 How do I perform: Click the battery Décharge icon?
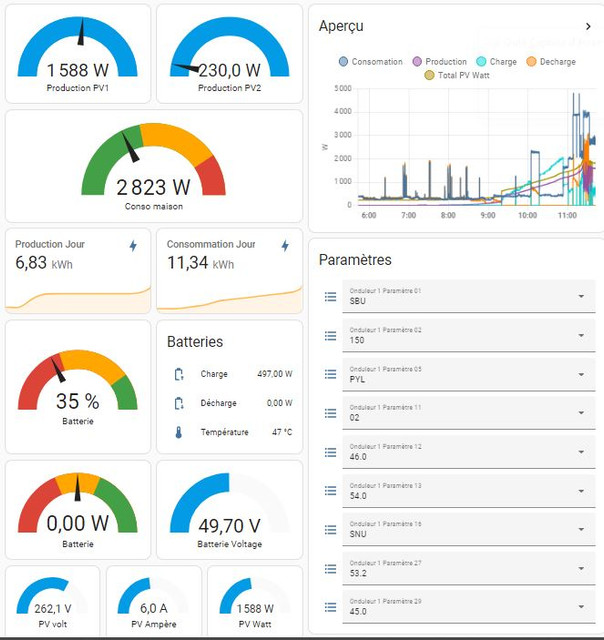(x=179, y=403)
